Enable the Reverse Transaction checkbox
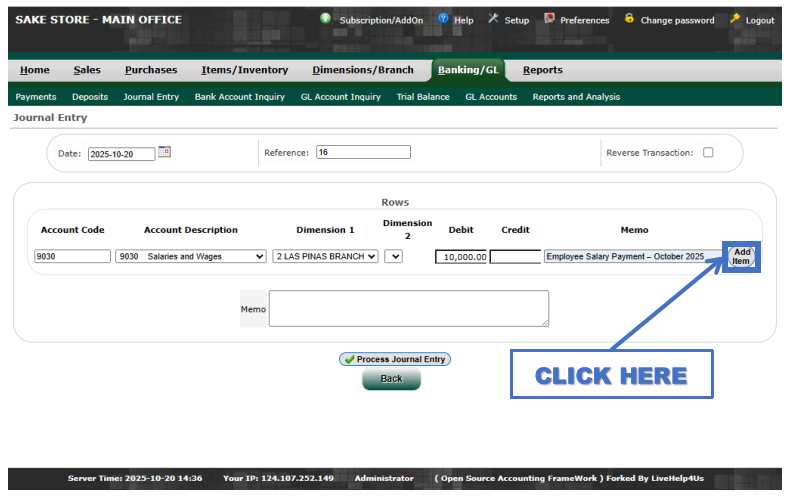The height and width of the screenshot is (497, 792). [x=708, y=153]
